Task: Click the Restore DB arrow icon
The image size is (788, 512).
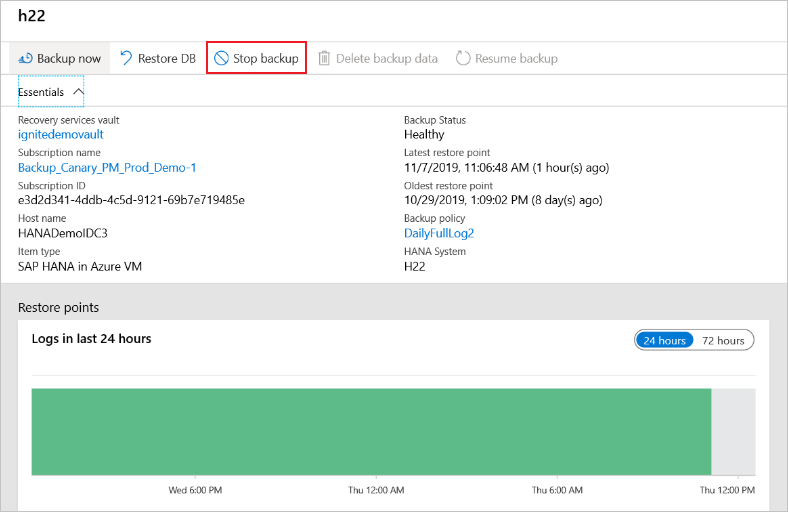Action: pyautogui.click(x=126, y=58)
